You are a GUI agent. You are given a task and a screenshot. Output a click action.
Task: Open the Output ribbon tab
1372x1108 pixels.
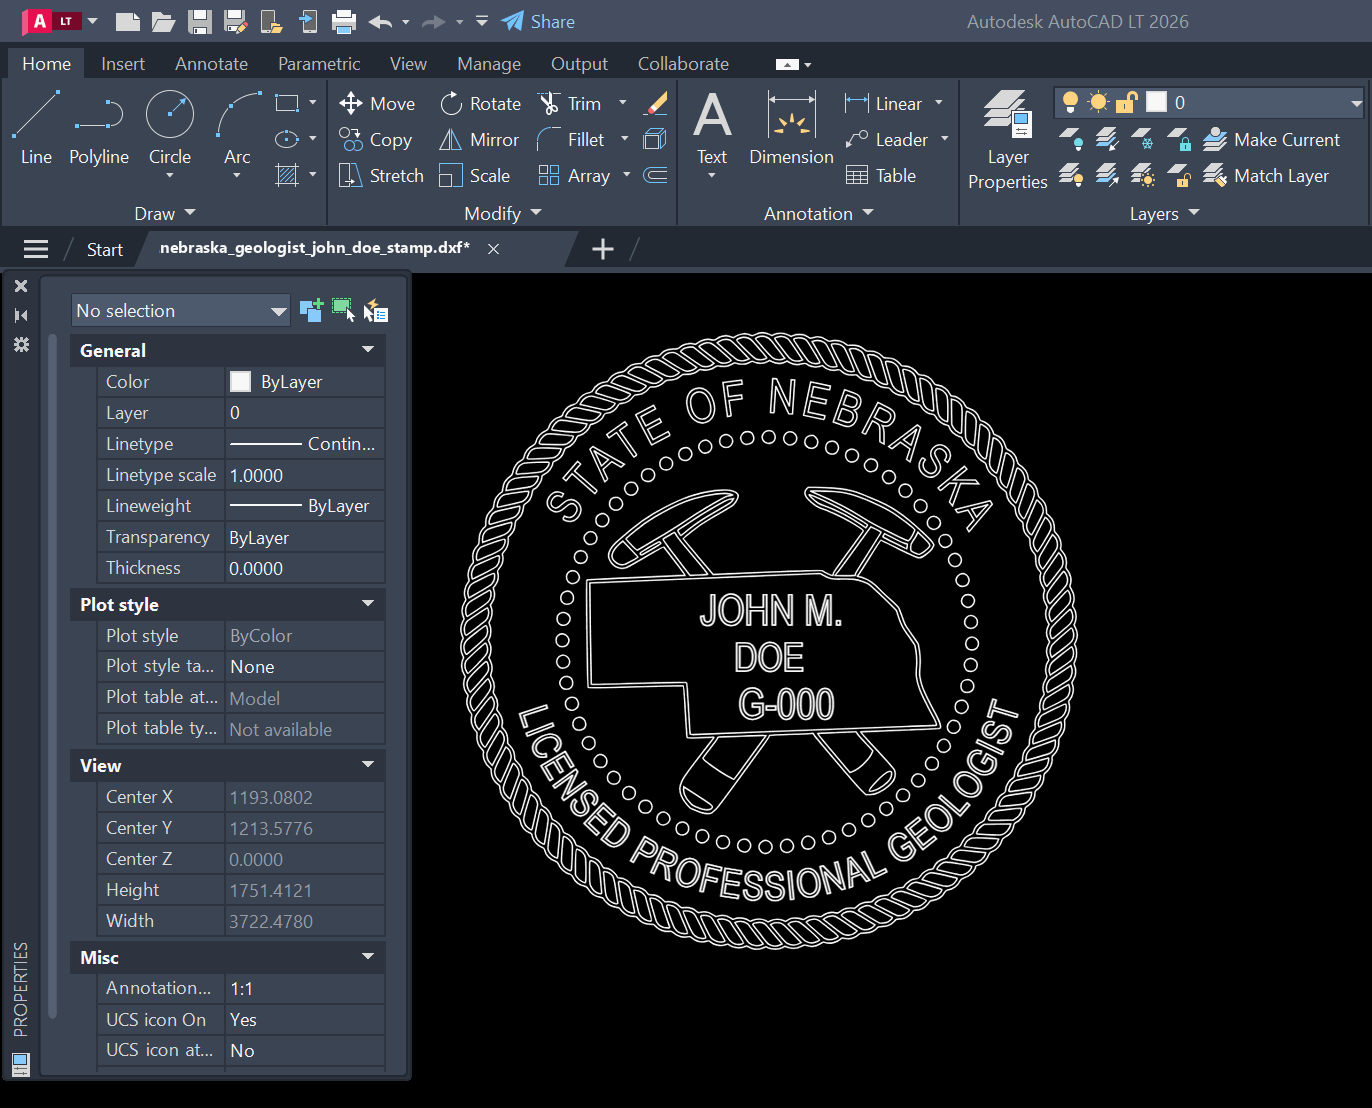tap(579, 63)
